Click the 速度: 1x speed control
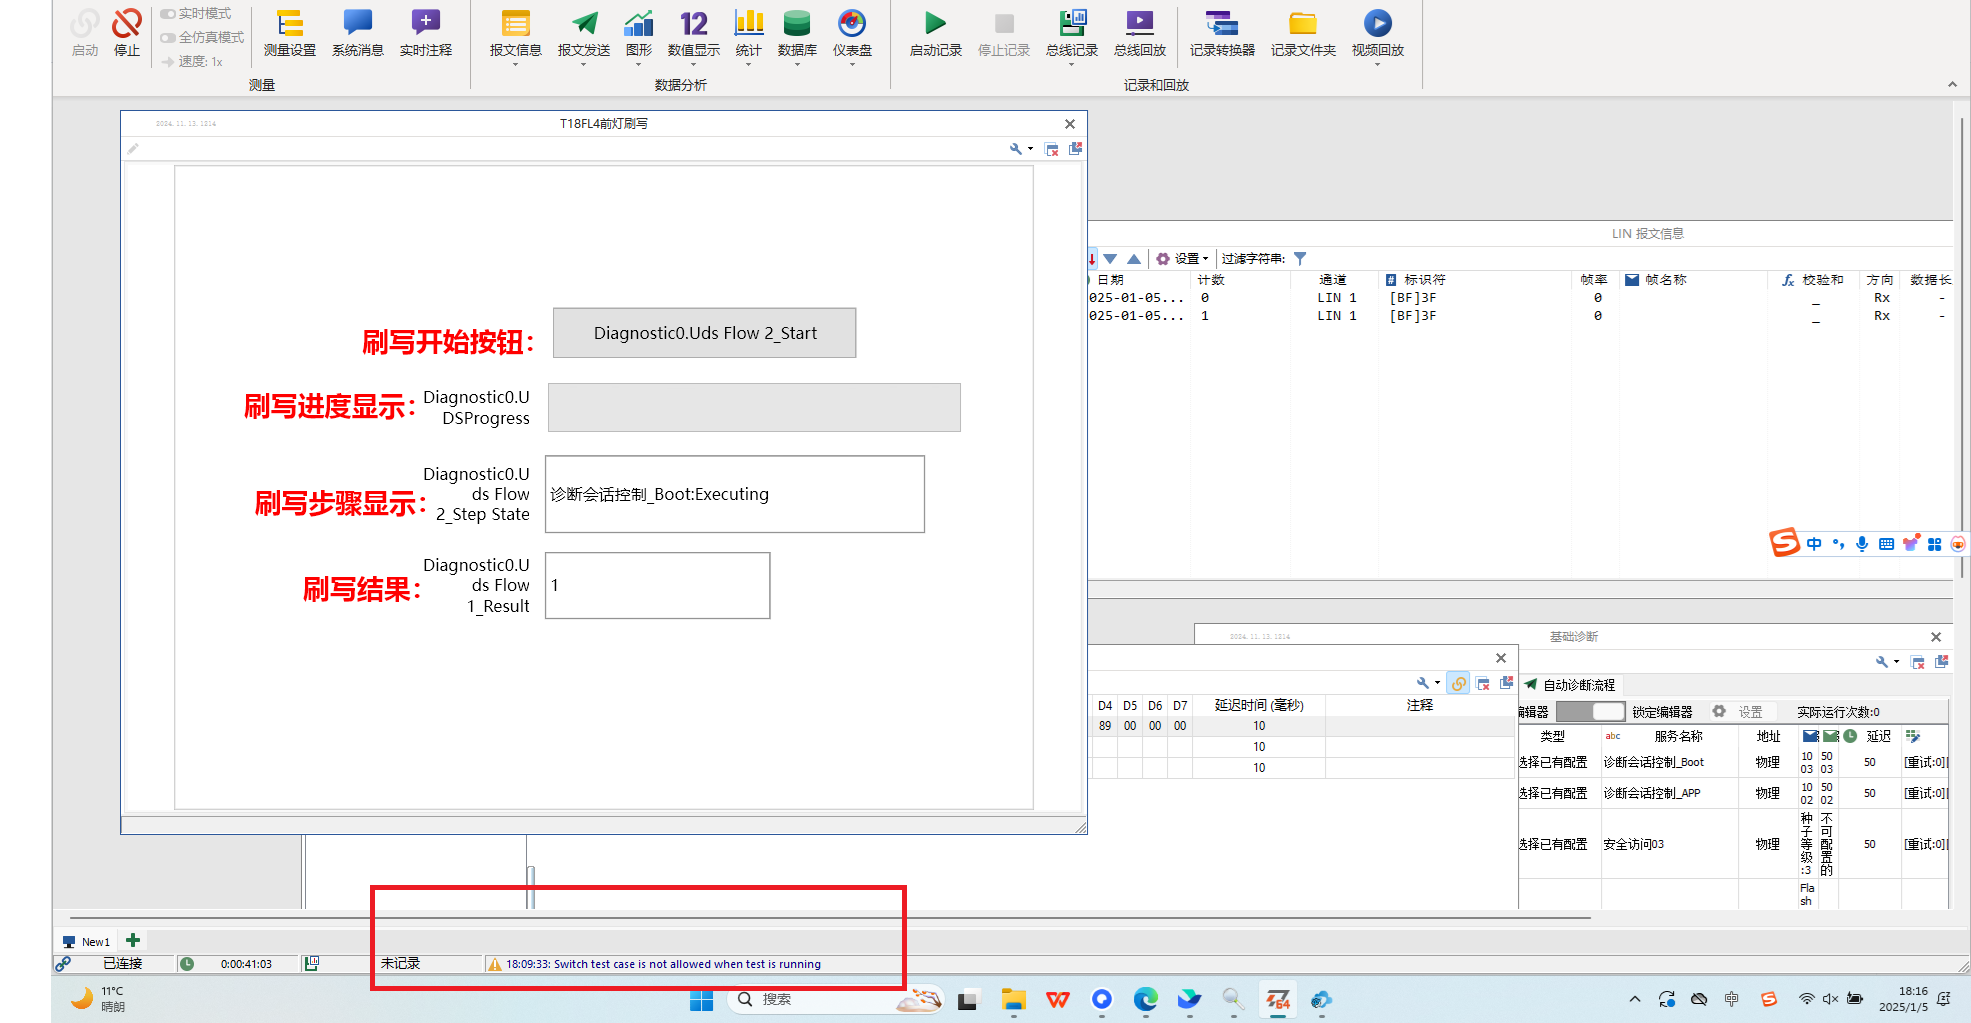1971x1023 pixels. pos(192,62)
